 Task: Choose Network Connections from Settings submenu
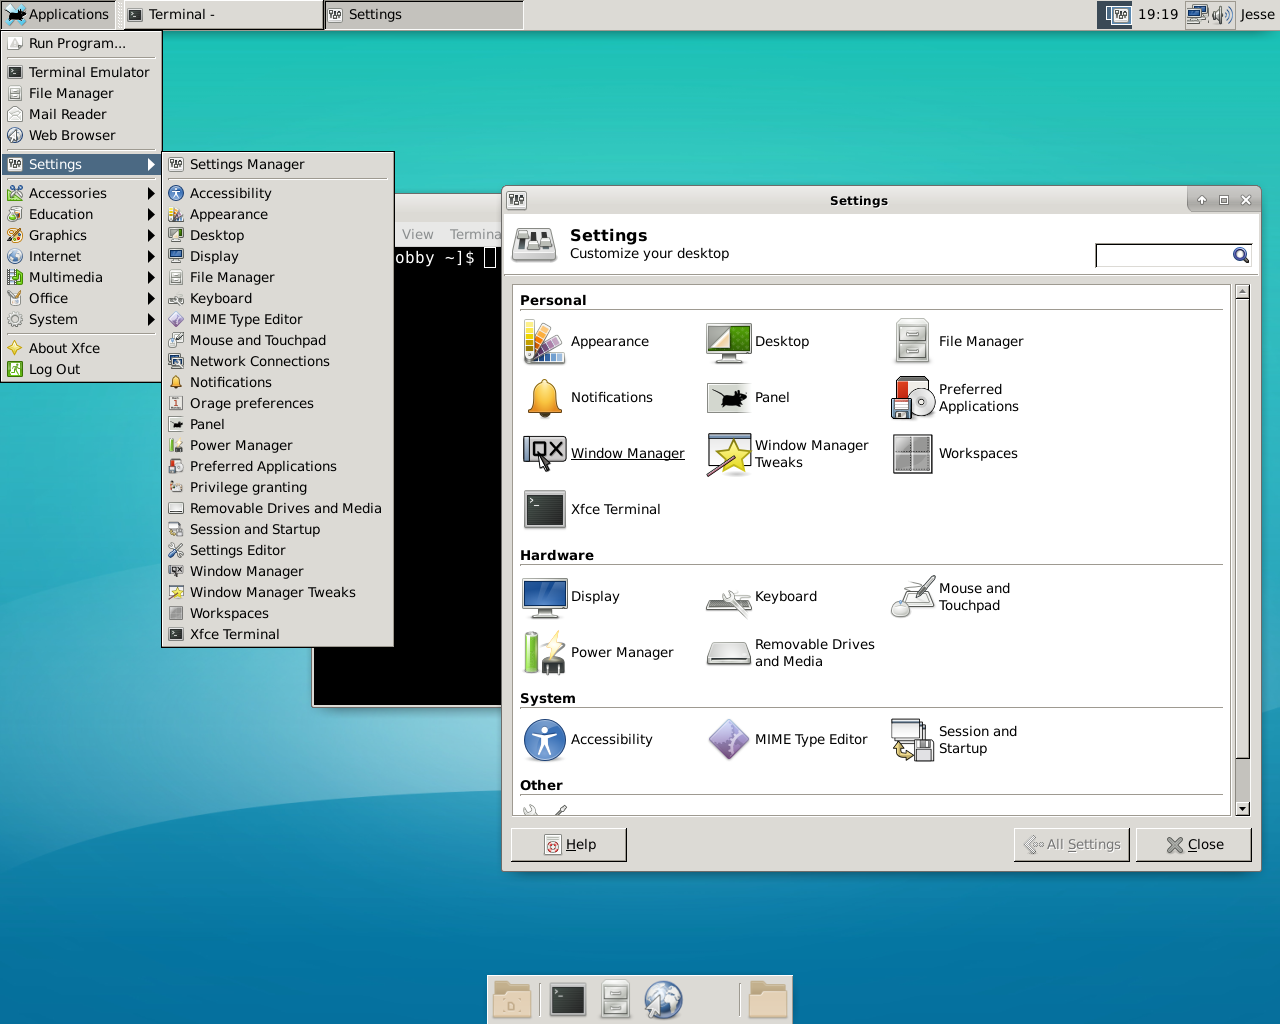pos(278,361)
